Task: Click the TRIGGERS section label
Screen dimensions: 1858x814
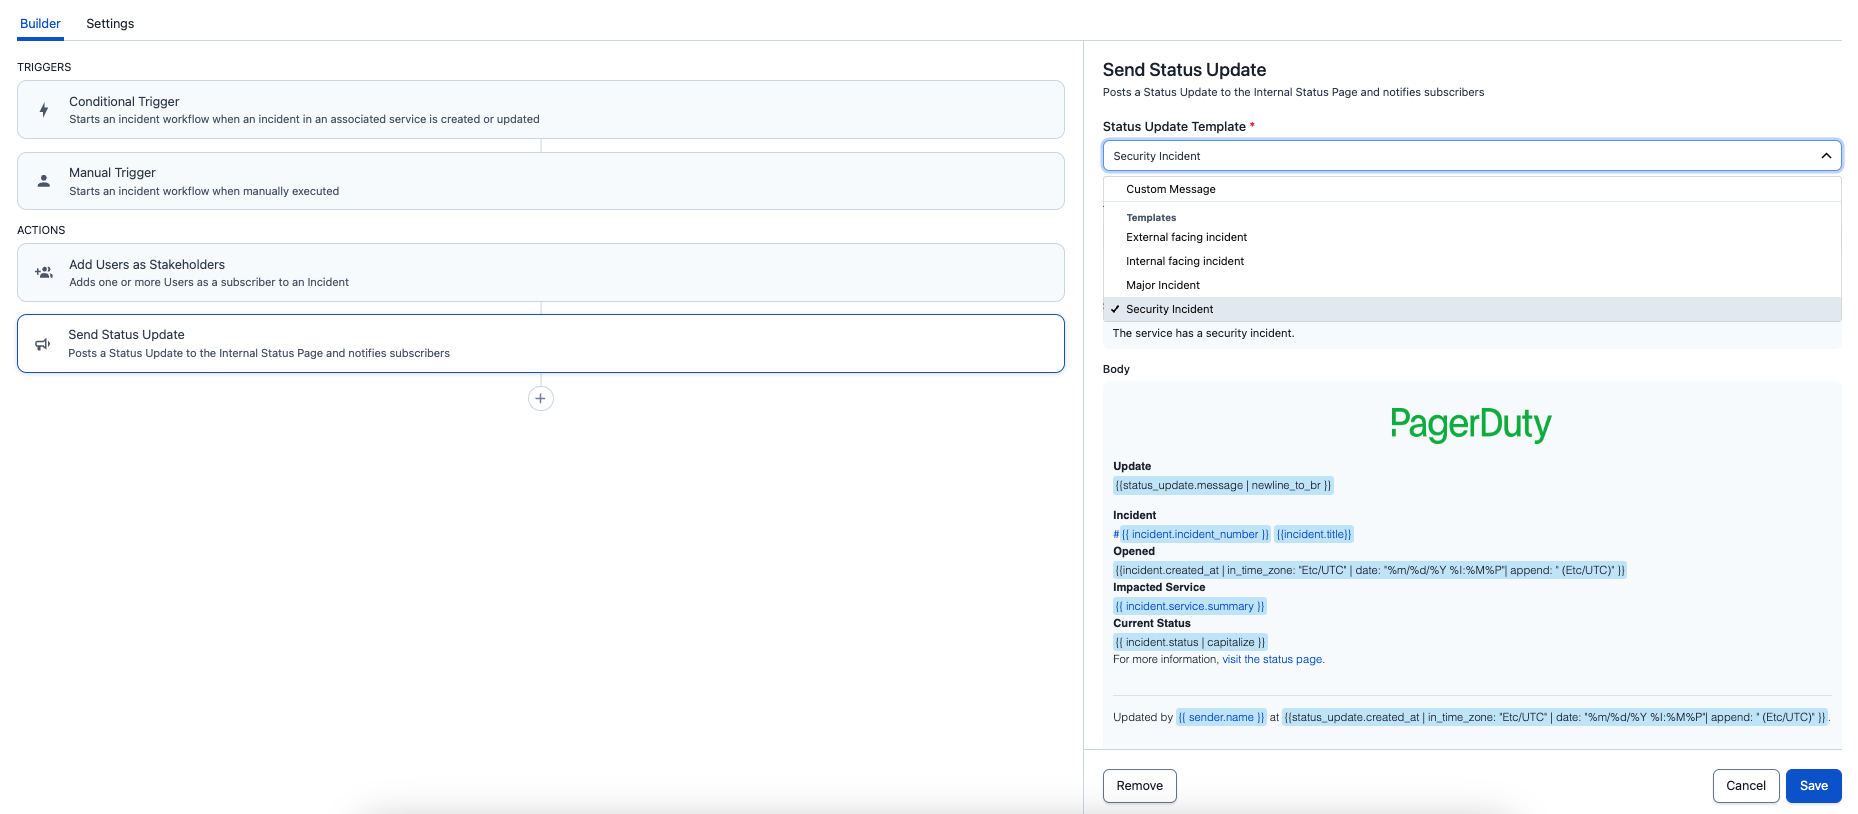Action: click(44, 67)
